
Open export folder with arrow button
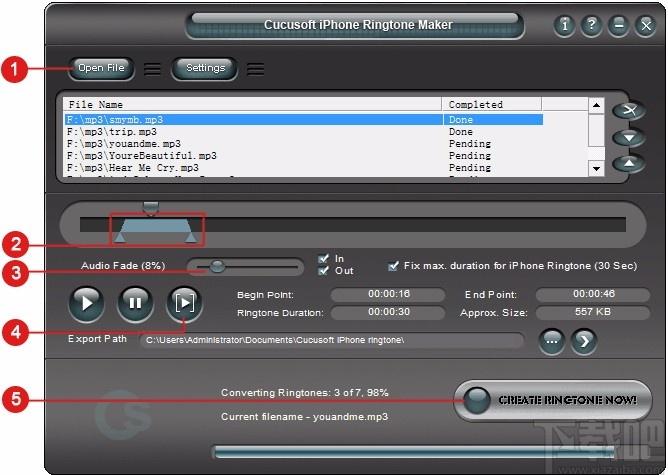click(x=584, y=340)
